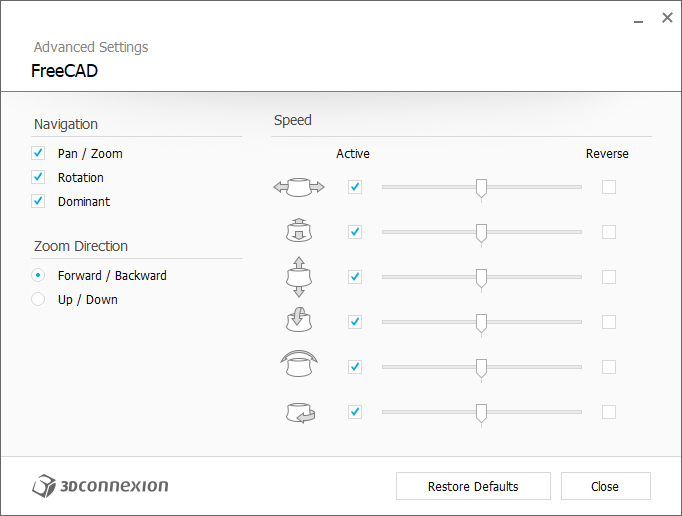Toggle the Dominant checkbox
682x516 pixels.
pos(39,202)
